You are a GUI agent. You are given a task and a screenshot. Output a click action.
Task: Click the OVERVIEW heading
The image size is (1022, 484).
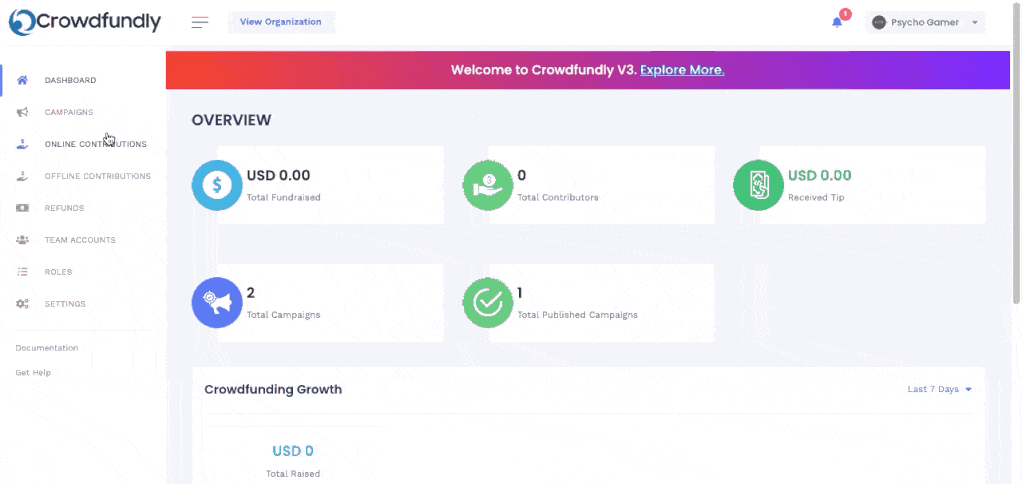click(231, 120)
